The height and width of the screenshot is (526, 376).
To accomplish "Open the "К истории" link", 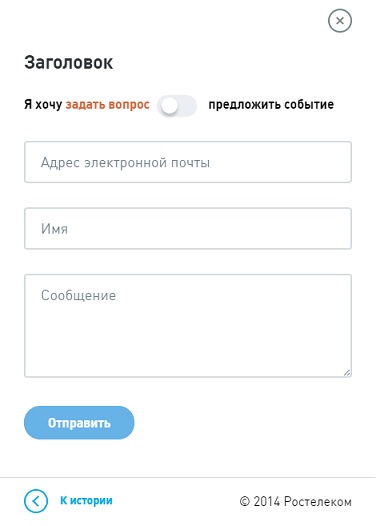I will [86, 501].
